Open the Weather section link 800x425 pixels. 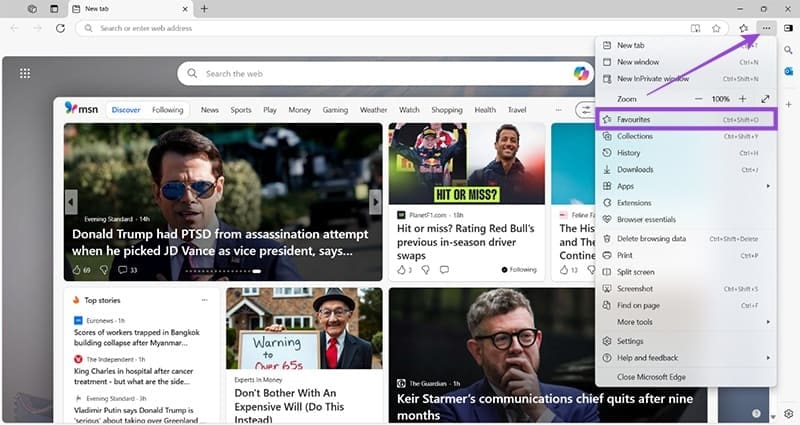pyautogui.click(x=373, y=110)
